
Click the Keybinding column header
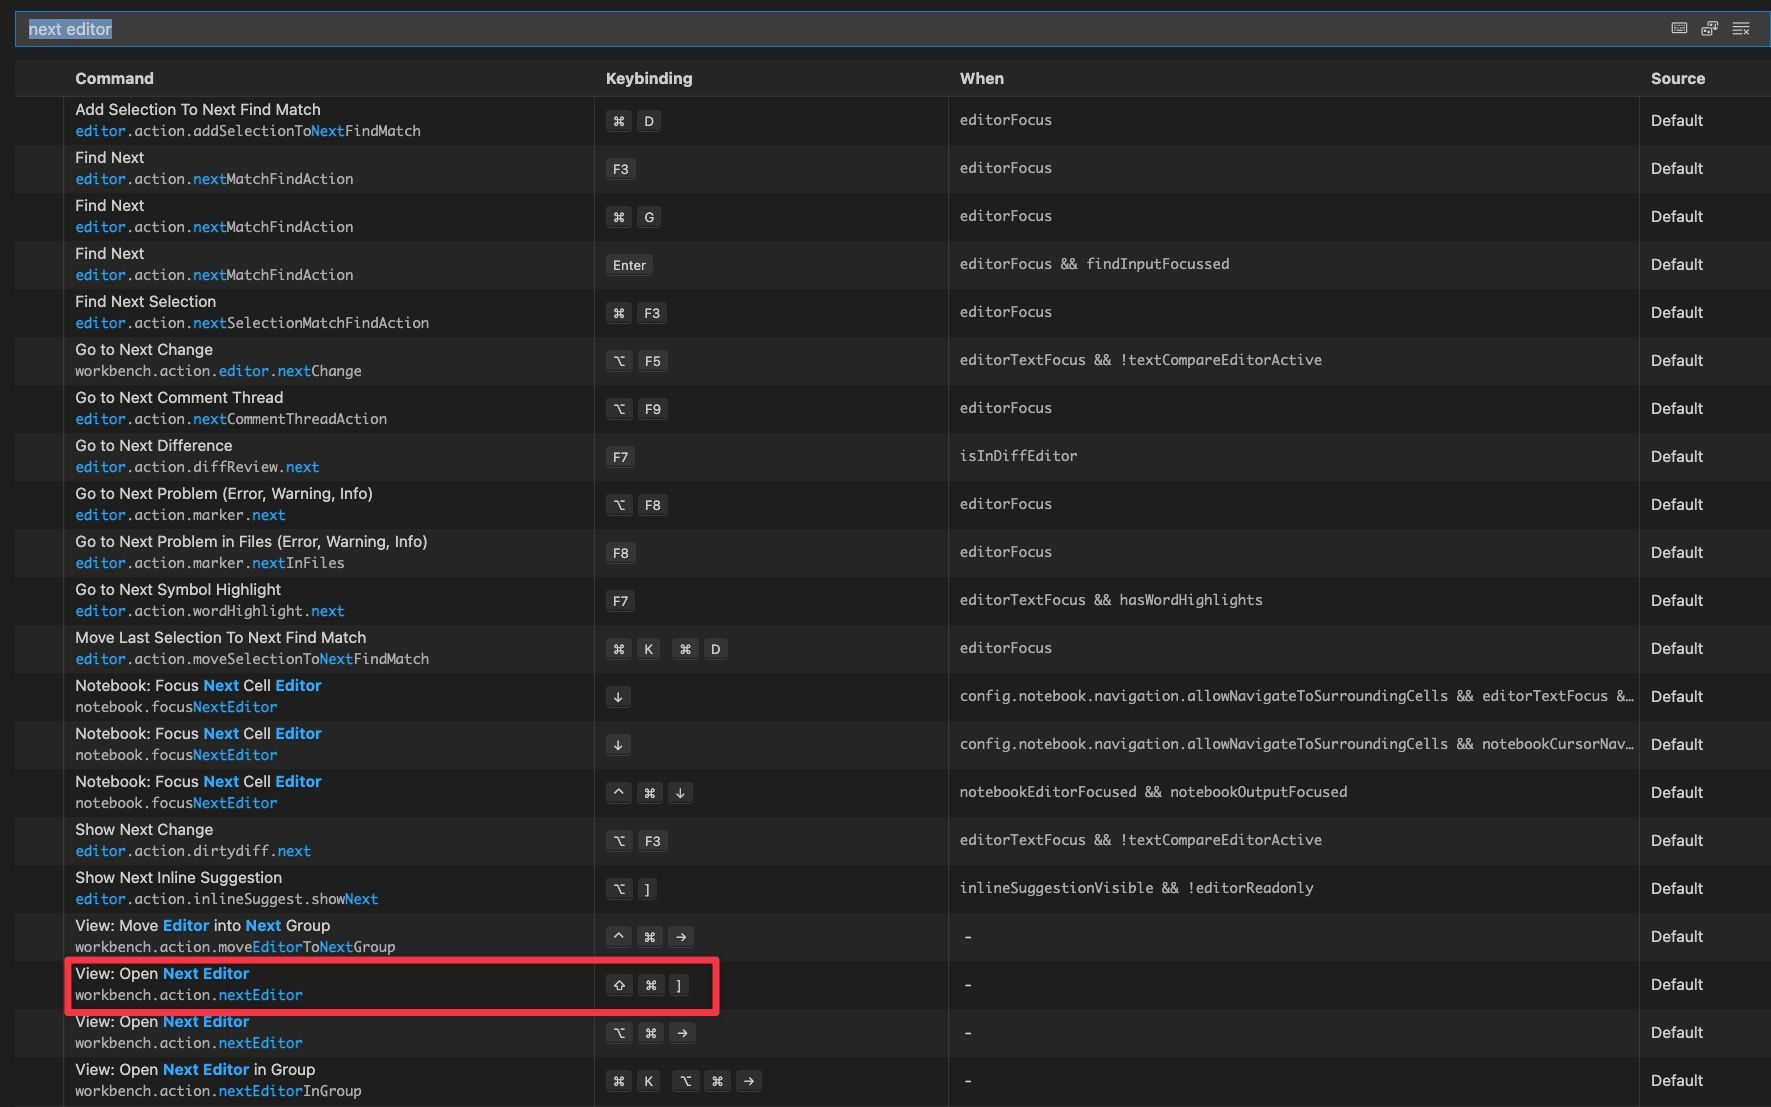(649, 78)
